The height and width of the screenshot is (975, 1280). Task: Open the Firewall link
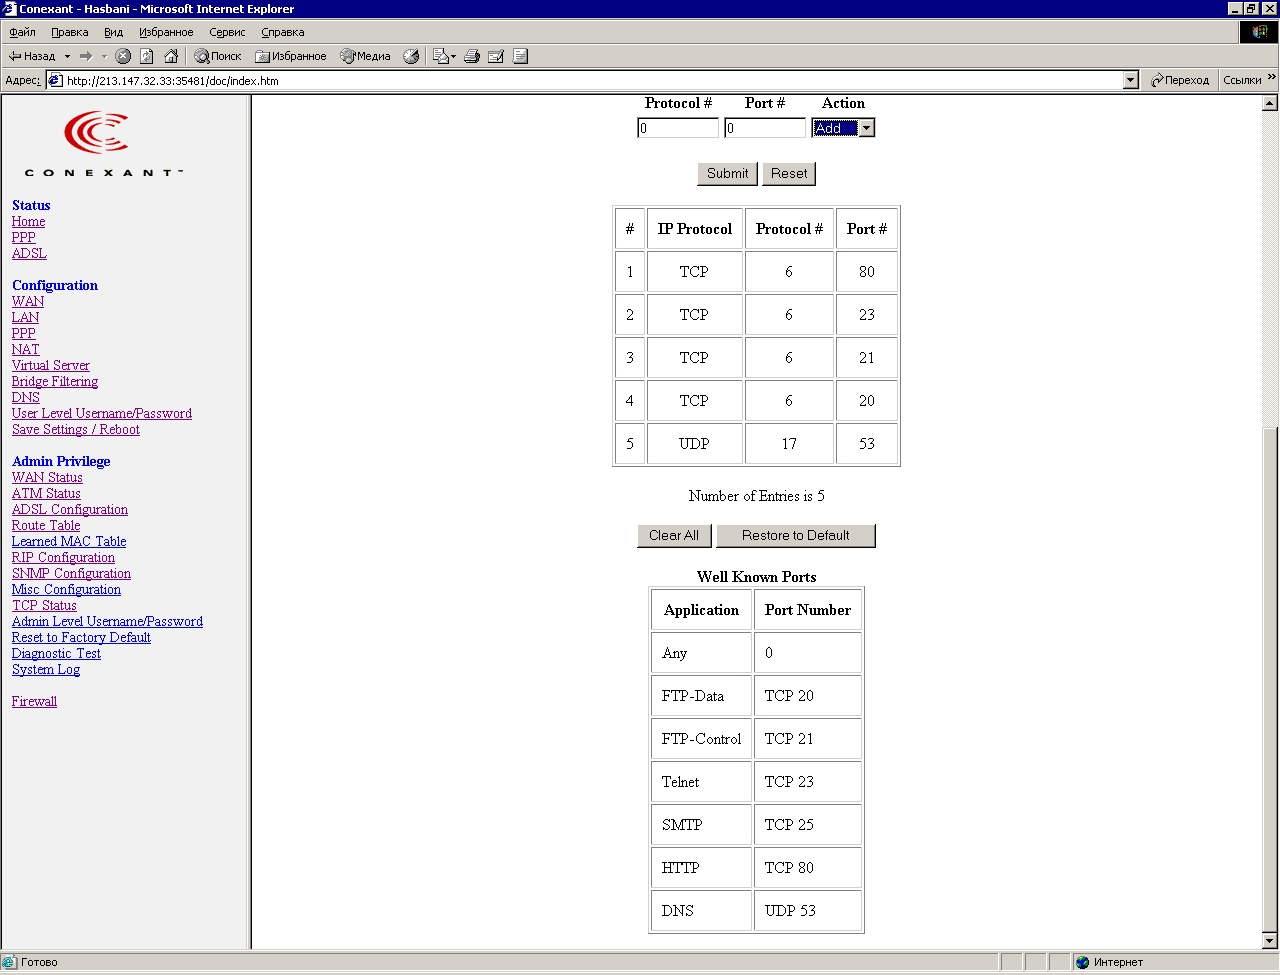coord(34,701)
